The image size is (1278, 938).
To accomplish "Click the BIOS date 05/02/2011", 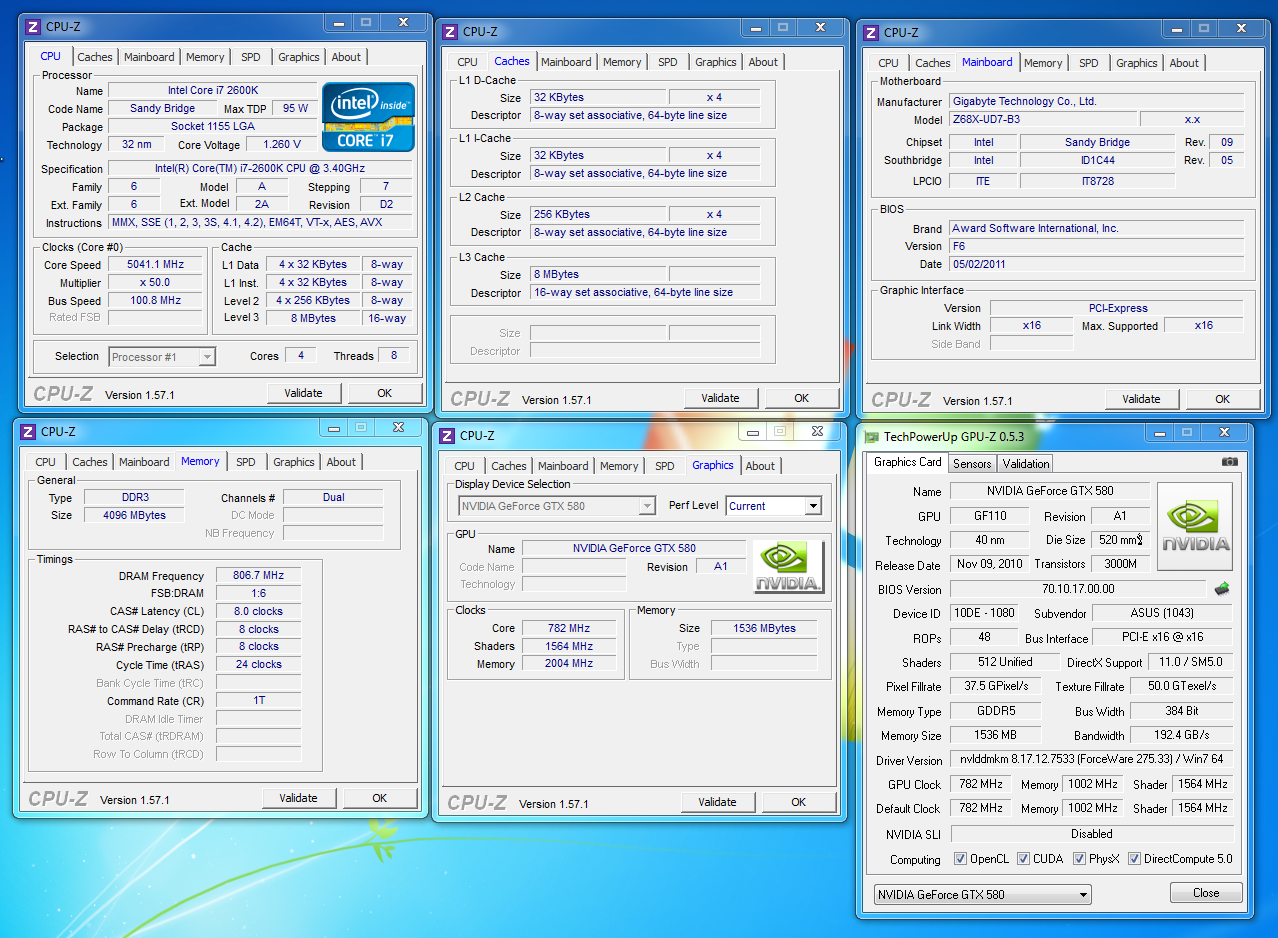I will (x=1095, y=264).
